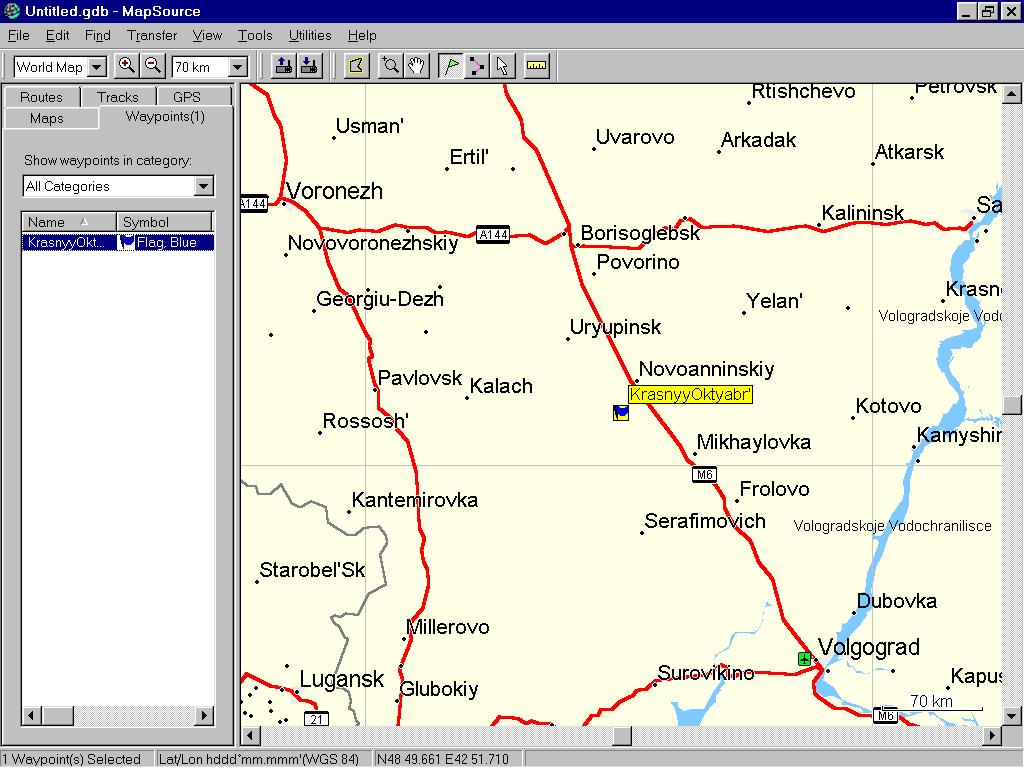Click the Voronezh city label
Image resolution: width=1024 pixels, height=768 pixels.
[334, 191]
